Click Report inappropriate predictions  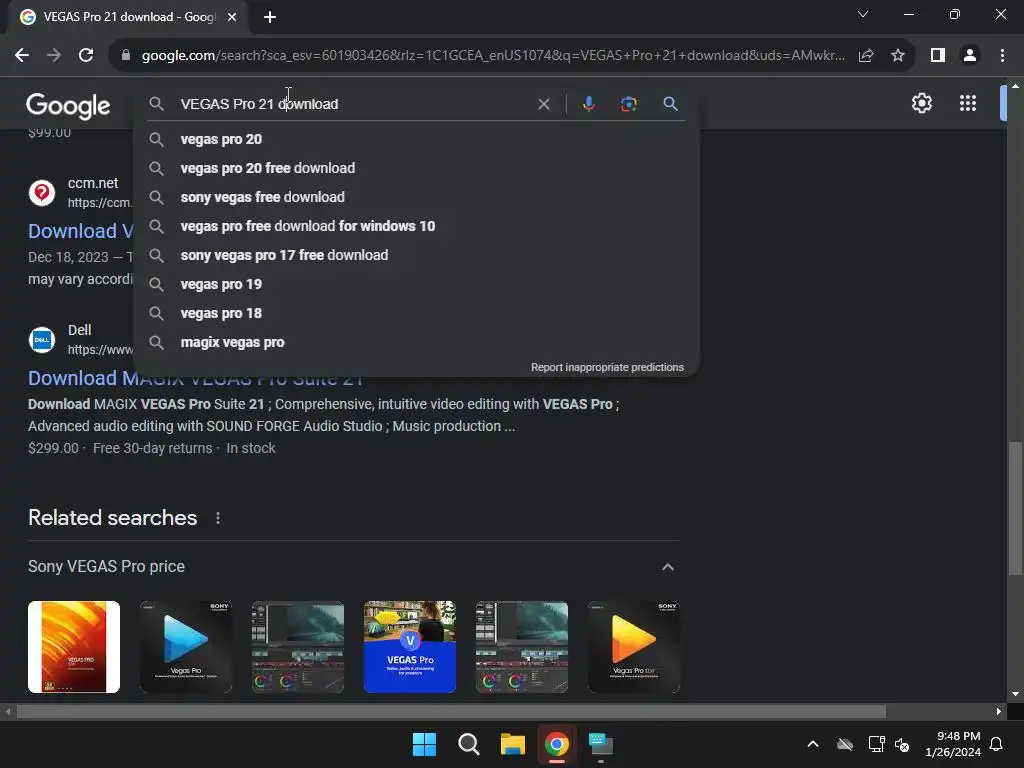[607, 367]
